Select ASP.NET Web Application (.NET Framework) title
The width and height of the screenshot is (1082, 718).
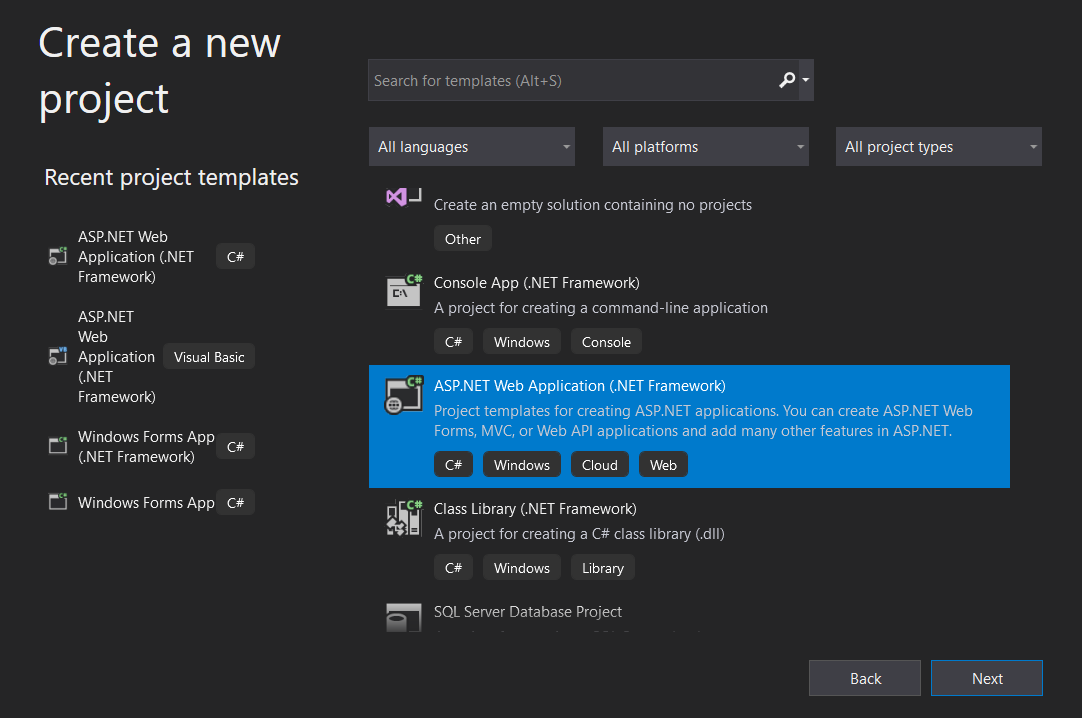pos(580,386)
